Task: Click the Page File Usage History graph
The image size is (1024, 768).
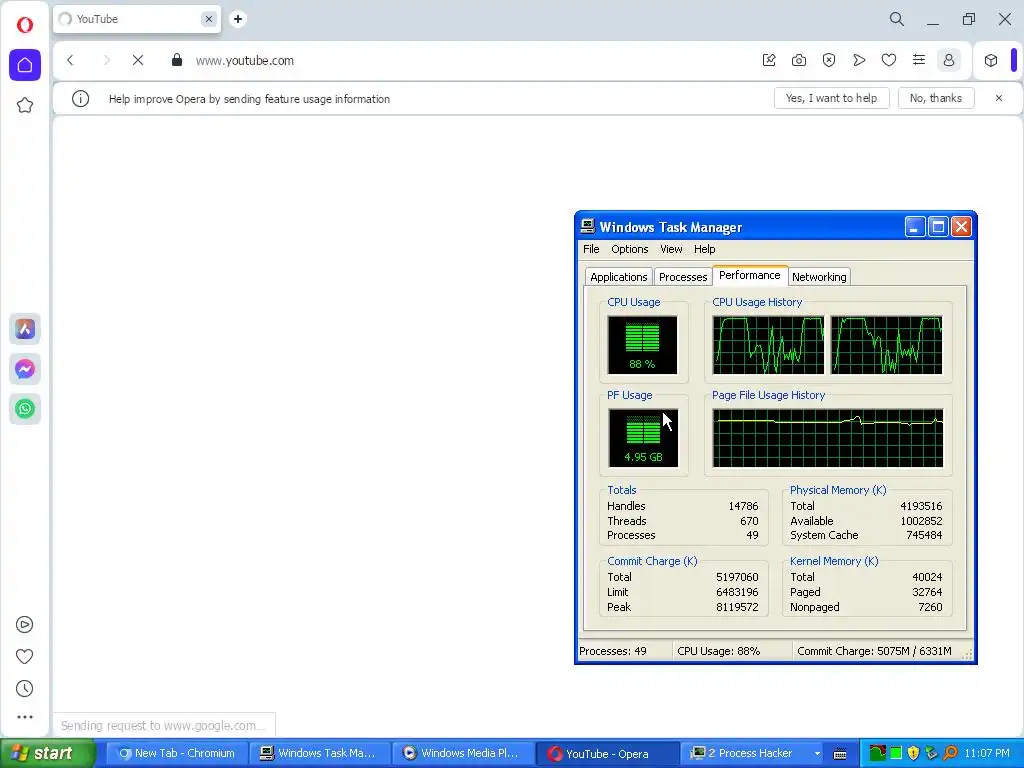Action: tap(828, 438)
